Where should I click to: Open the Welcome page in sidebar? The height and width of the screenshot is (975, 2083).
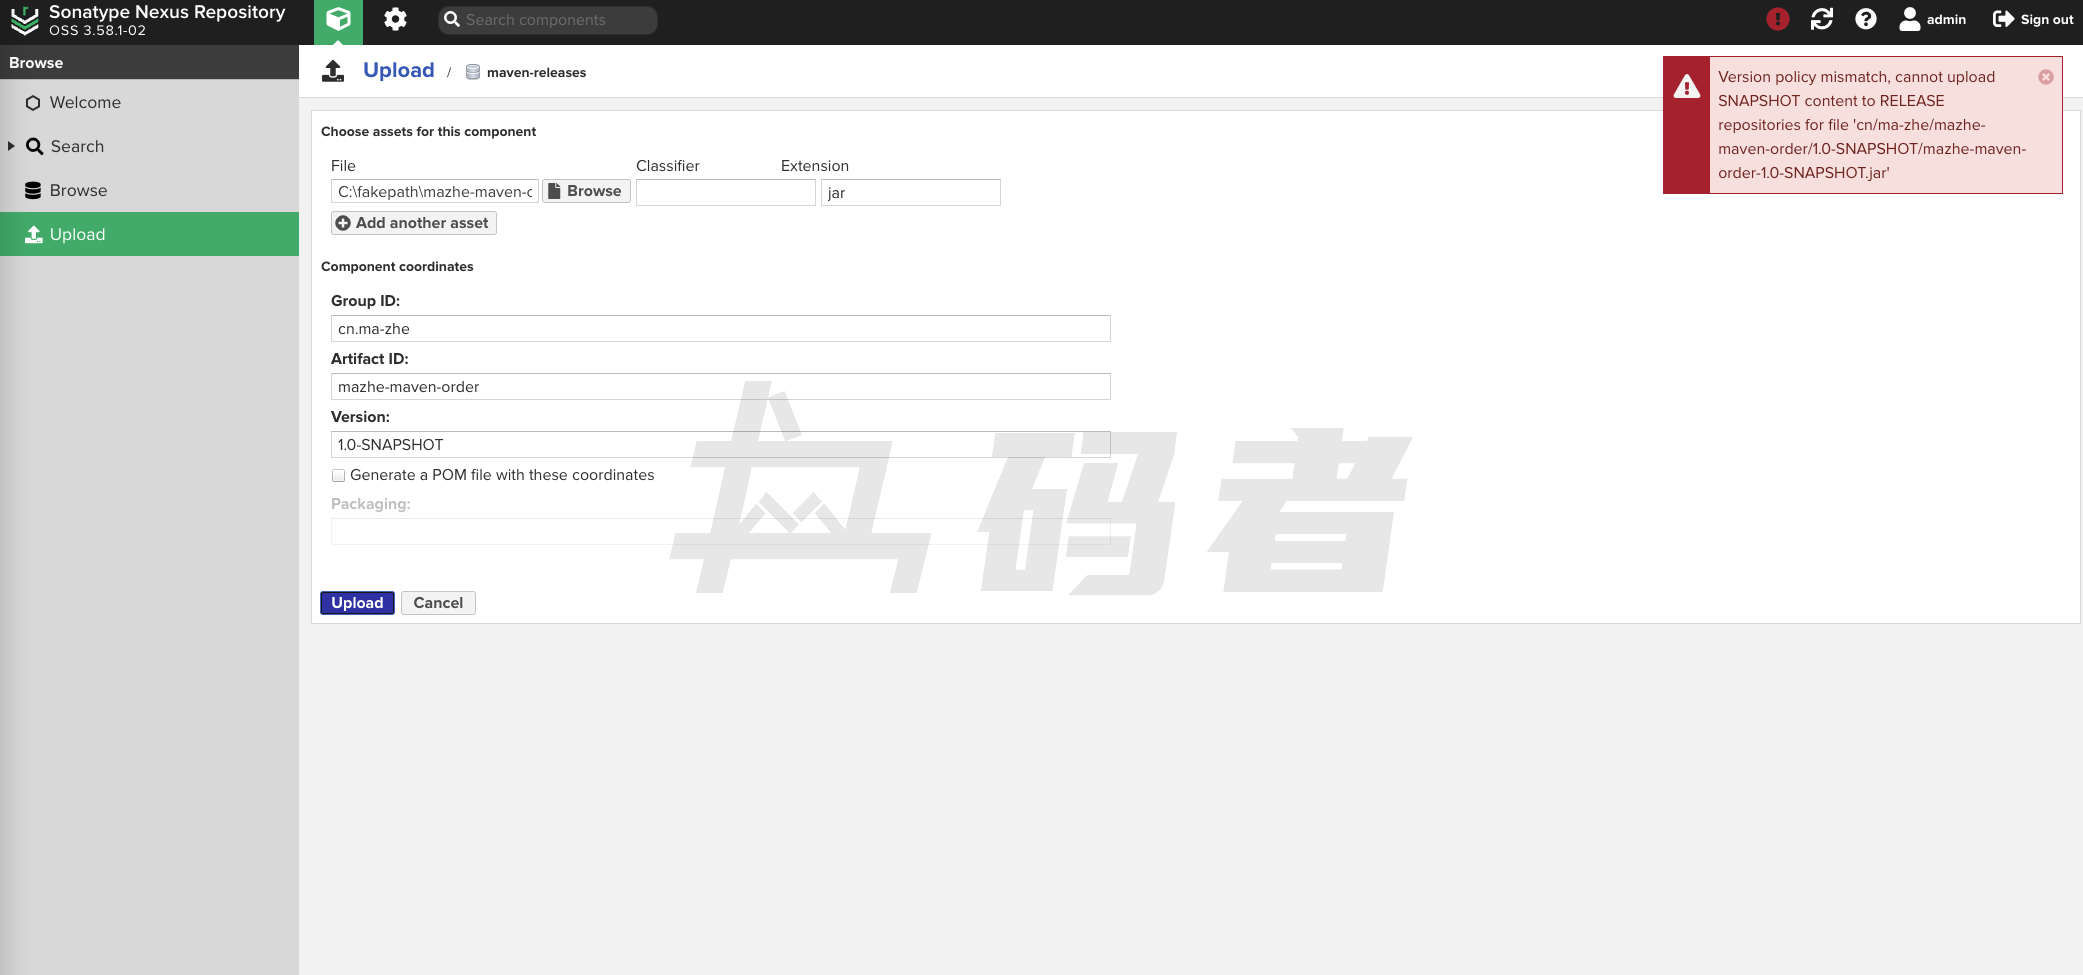[85, 102]
